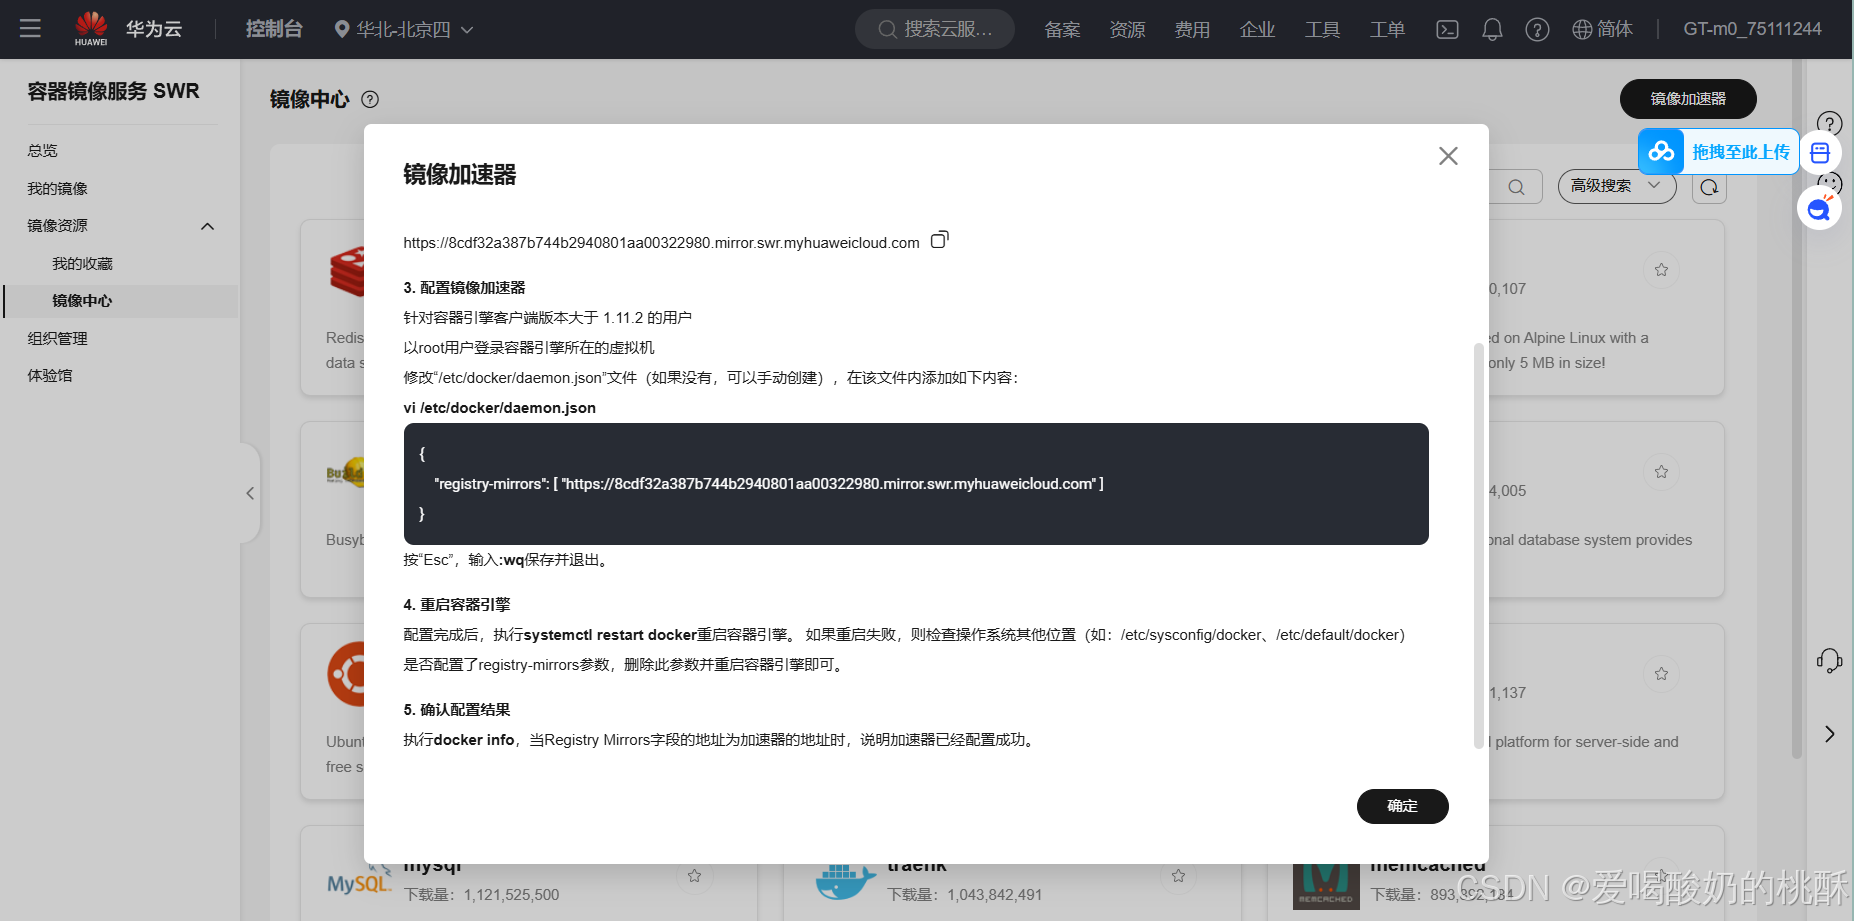This screenshot has width=1854, height=921.
Task: Click the Huawei Cloud logo
Action: click(x=128, y=29)
